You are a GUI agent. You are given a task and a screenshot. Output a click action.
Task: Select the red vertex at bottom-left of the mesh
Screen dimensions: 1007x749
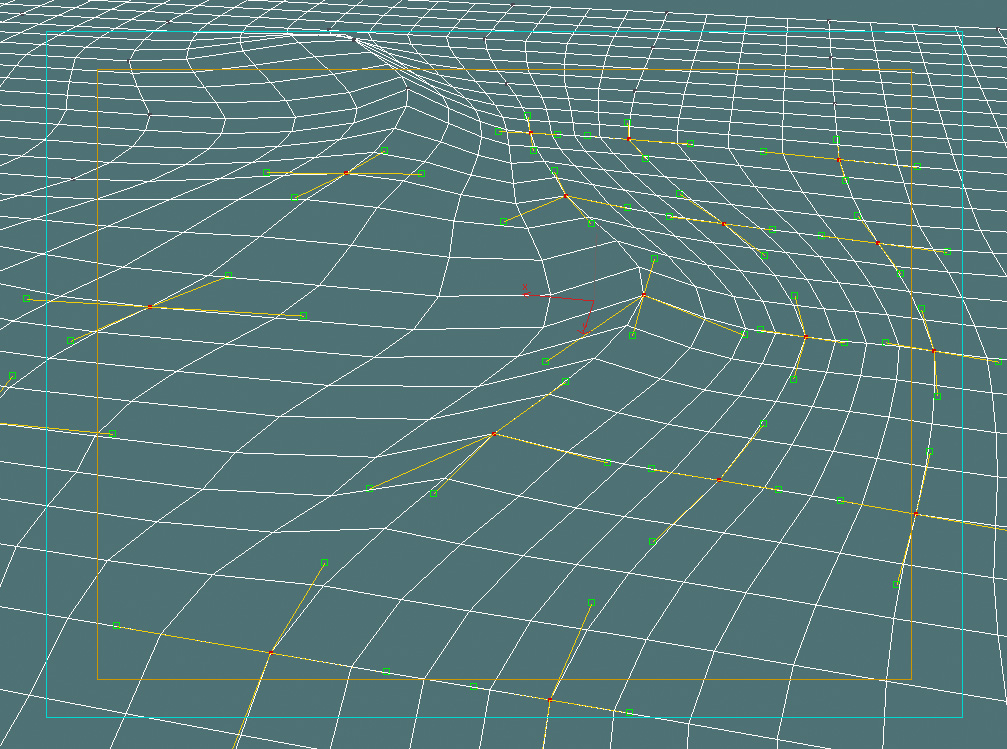[x=271, y=653]
